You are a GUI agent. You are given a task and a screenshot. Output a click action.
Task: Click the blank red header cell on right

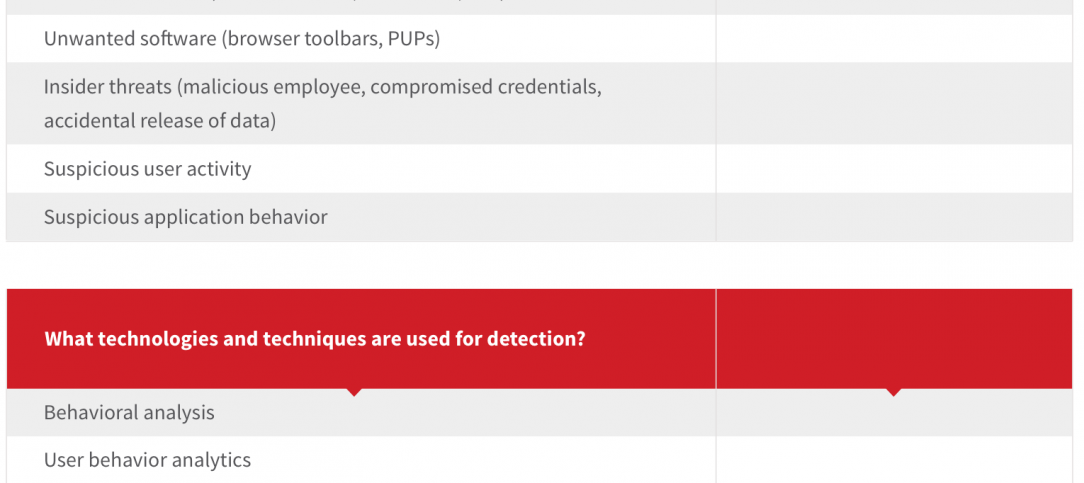(894, 339)
